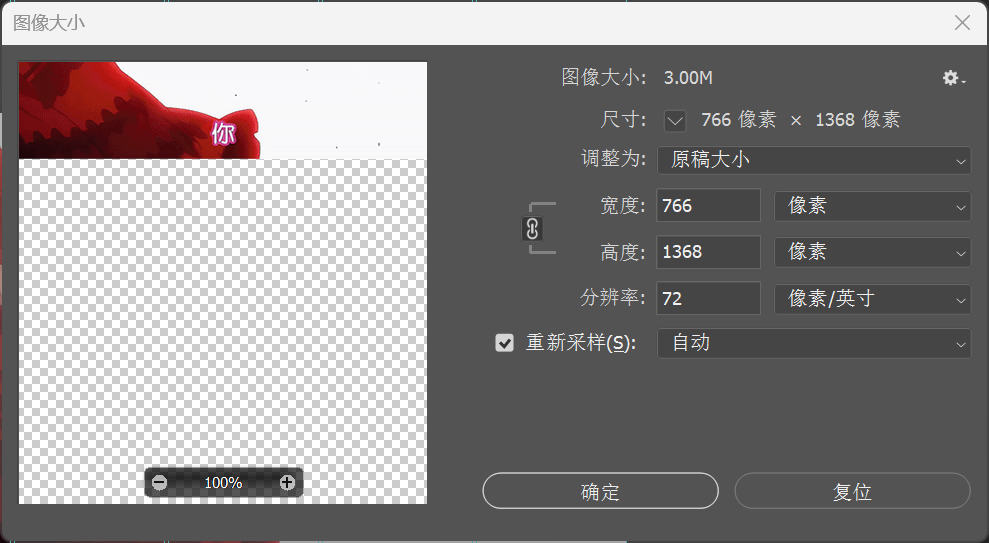
Task: Open the 宽度 unit 像素 dropdown
Action: [872, 206]
